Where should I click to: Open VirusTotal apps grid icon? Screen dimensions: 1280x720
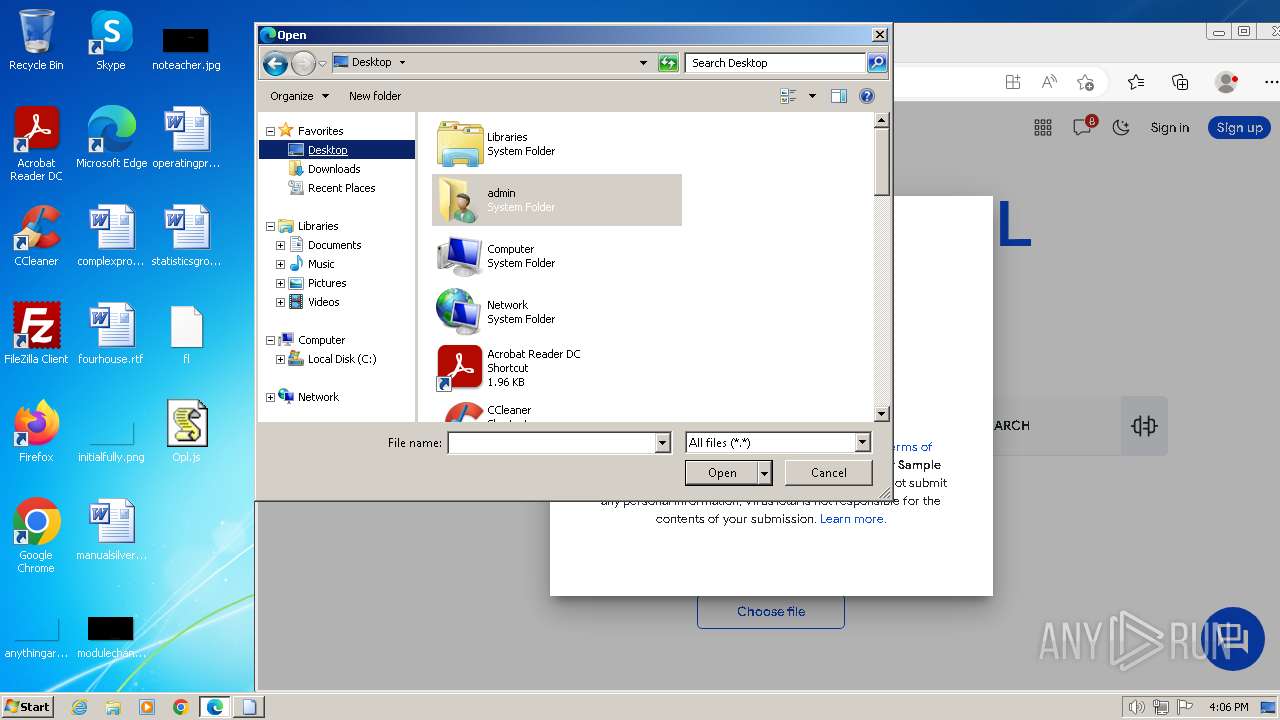pyautogui.click(x=1043, y=127)
